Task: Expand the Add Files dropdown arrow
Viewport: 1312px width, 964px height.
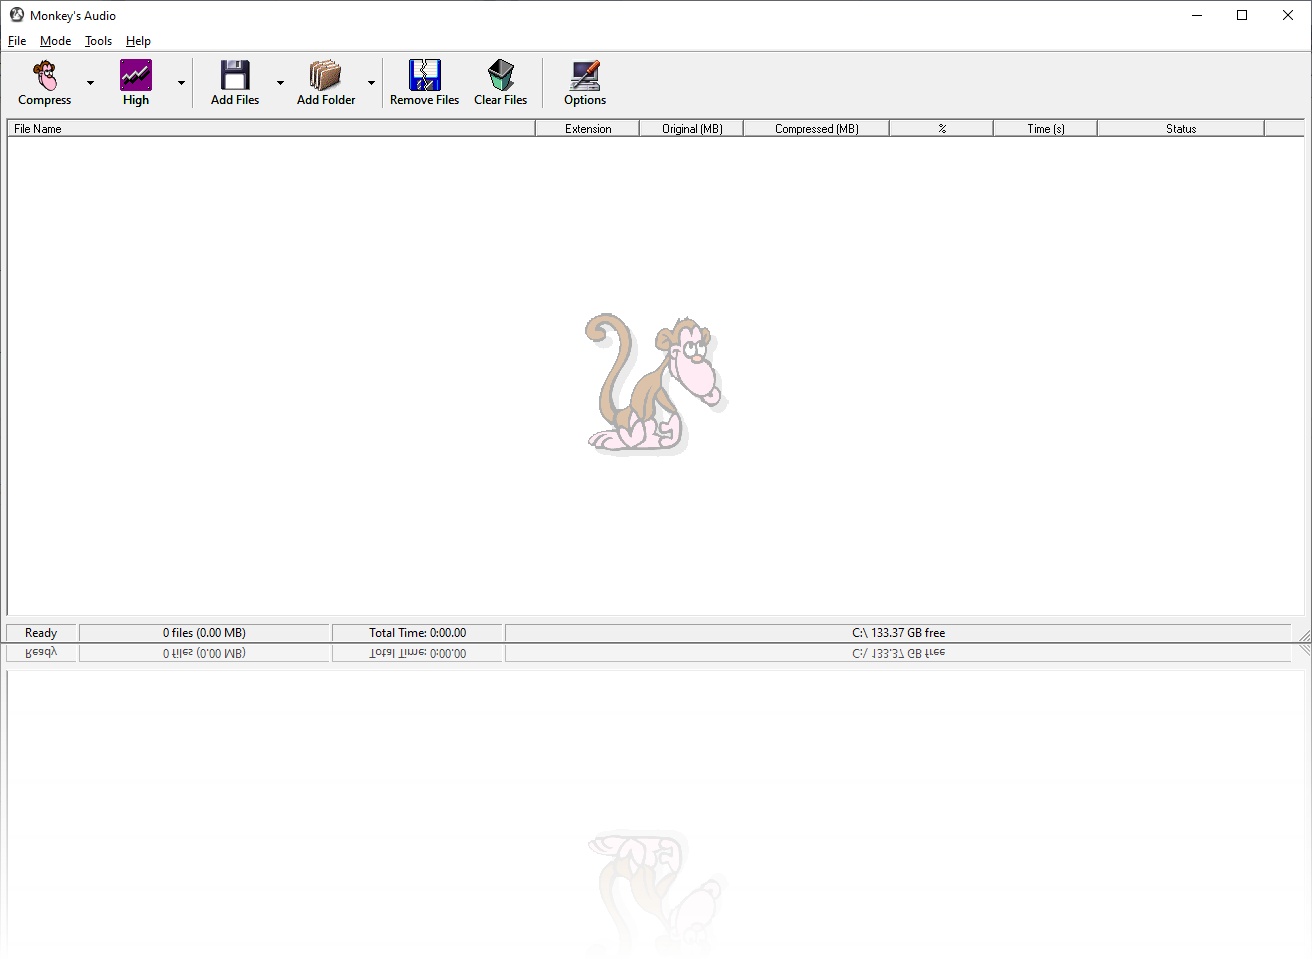Action: pyautogui.click(x=280, y=83)
